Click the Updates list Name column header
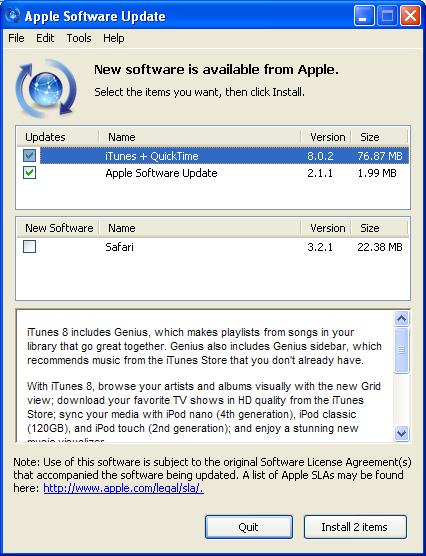The image size is (426, 556). click(200, 137)
